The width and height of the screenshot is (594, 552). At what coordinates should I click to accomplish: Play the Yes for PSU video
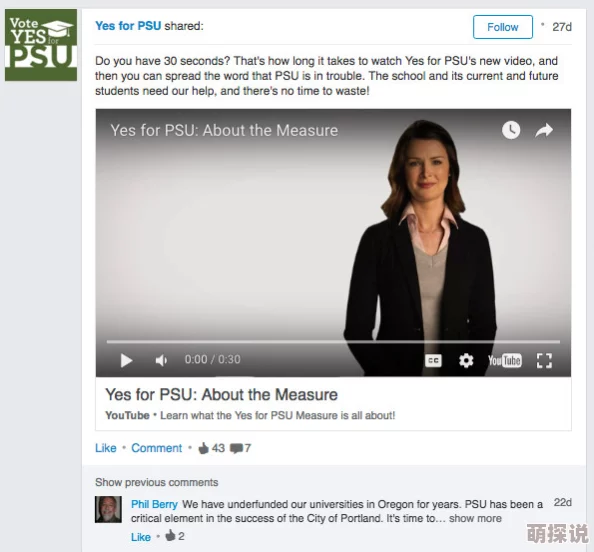click(x=126, y=360)
